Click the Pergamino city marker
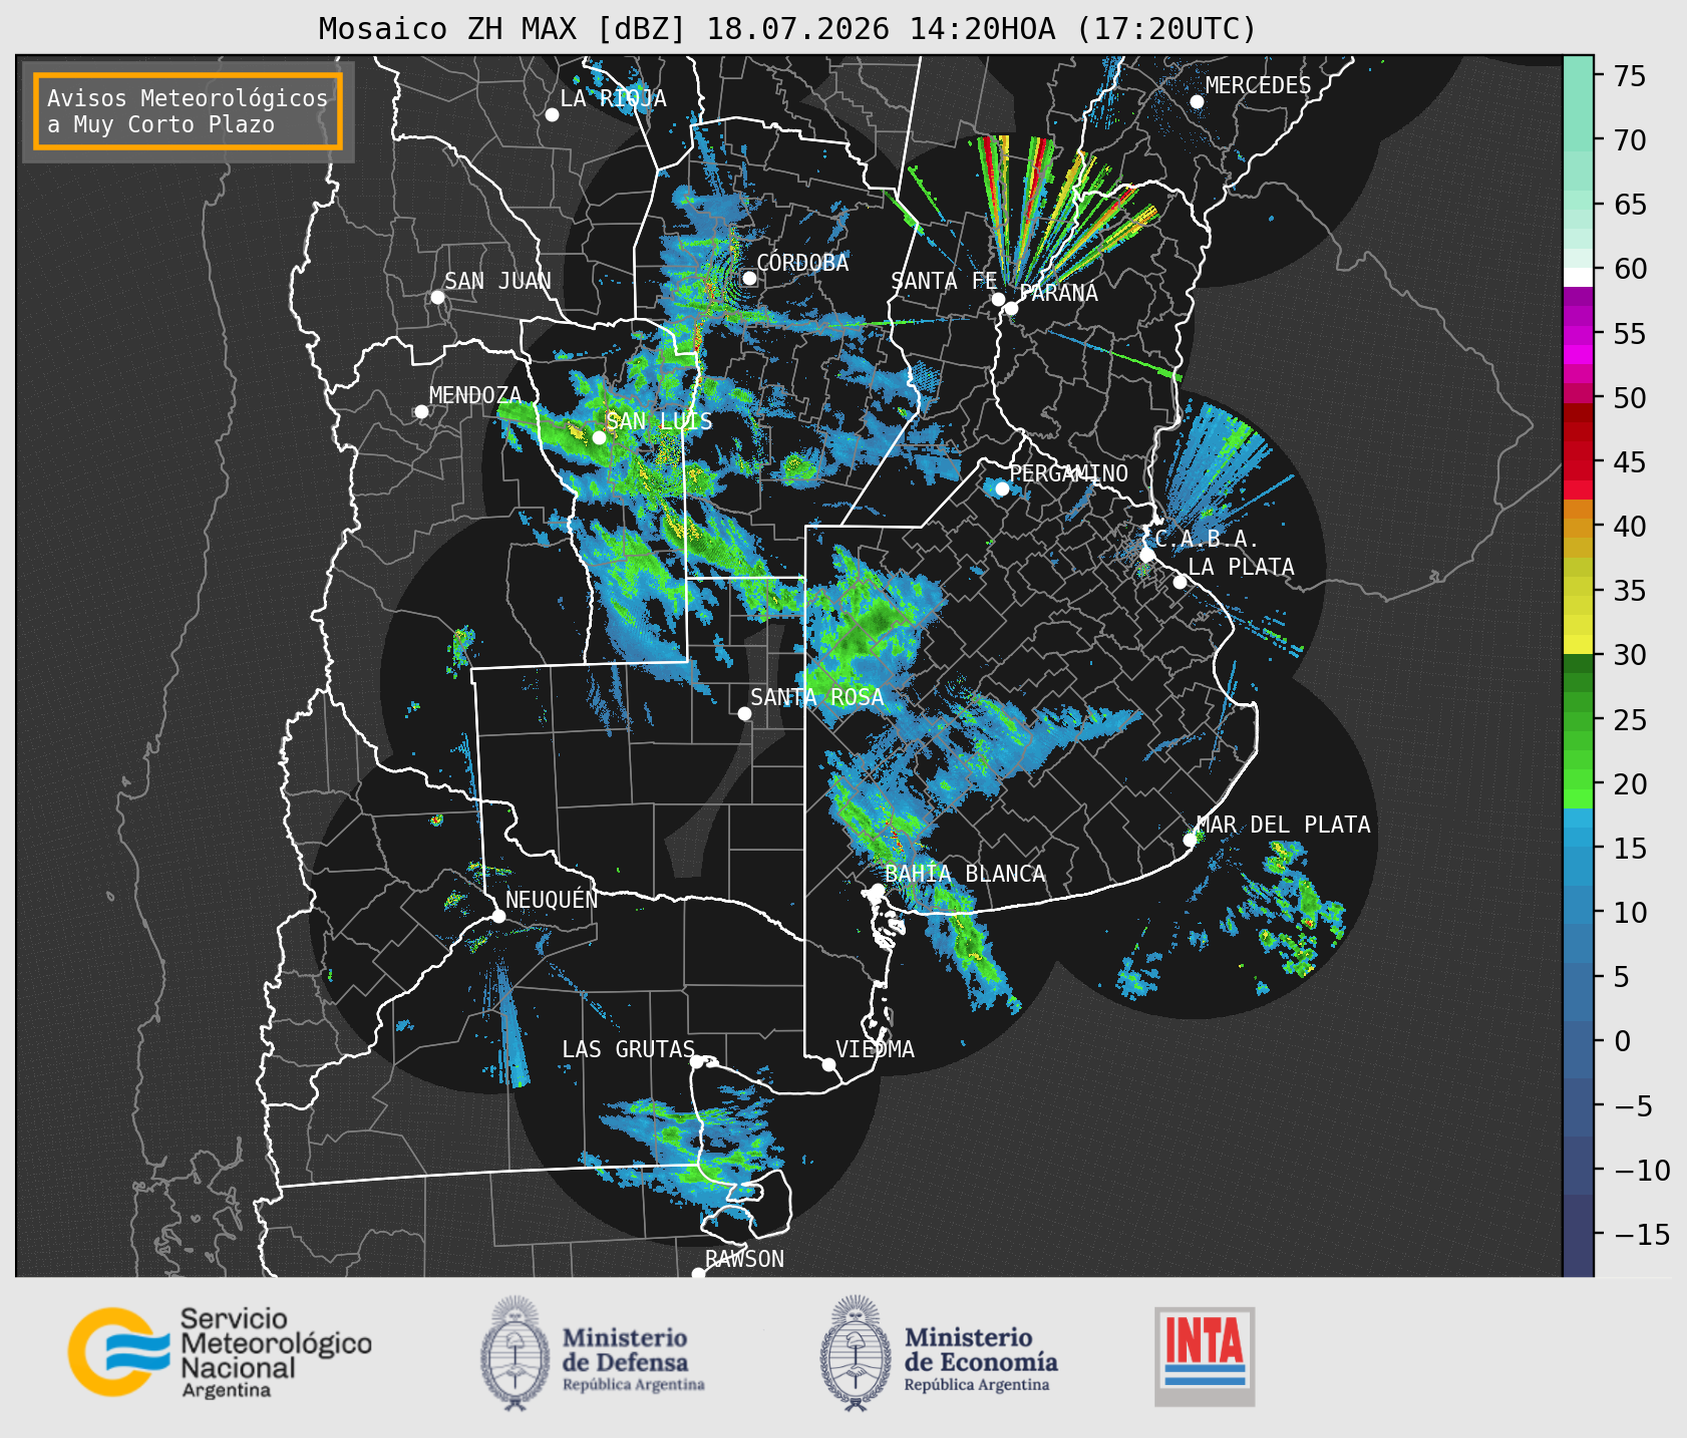Screen dimensions: 1687x1438 (1002, 488)
